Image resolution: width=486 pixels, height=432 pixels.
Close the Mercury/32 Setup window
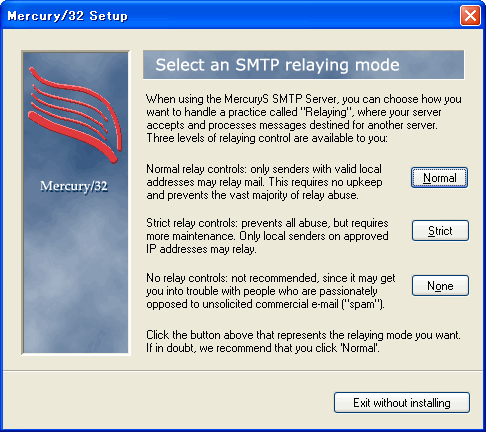(470, 16)
